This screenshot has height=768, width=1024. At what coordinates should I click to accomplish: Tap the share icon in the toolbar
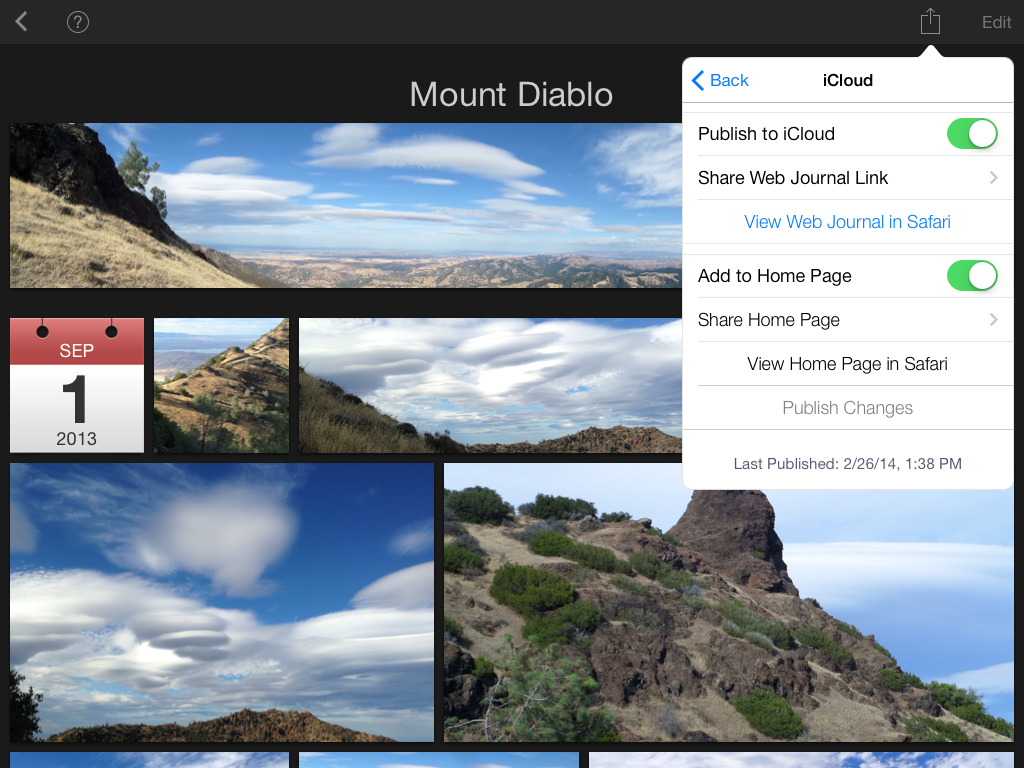[930, 22]
